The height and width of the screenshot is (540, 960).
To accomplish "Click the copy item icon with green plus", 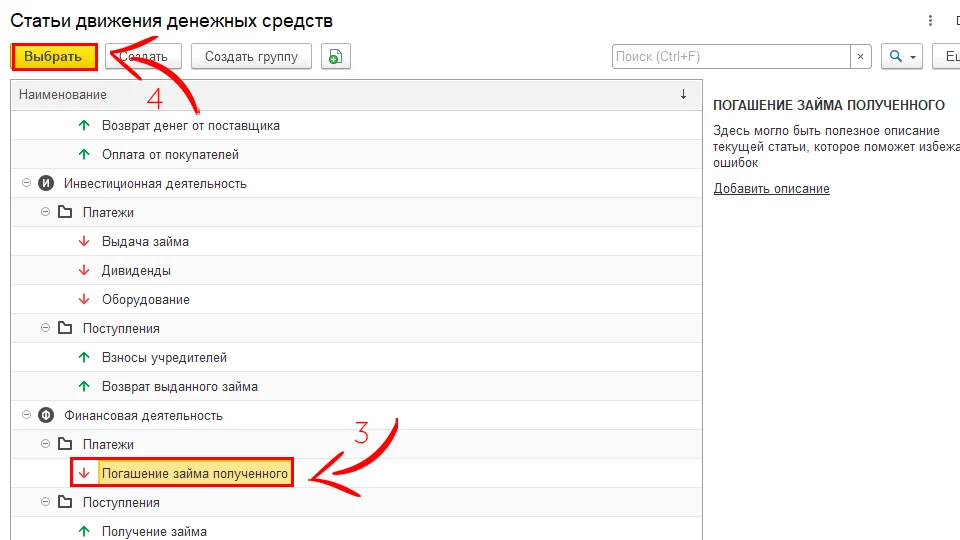I will pyautogui.click(x=336, y=57).
